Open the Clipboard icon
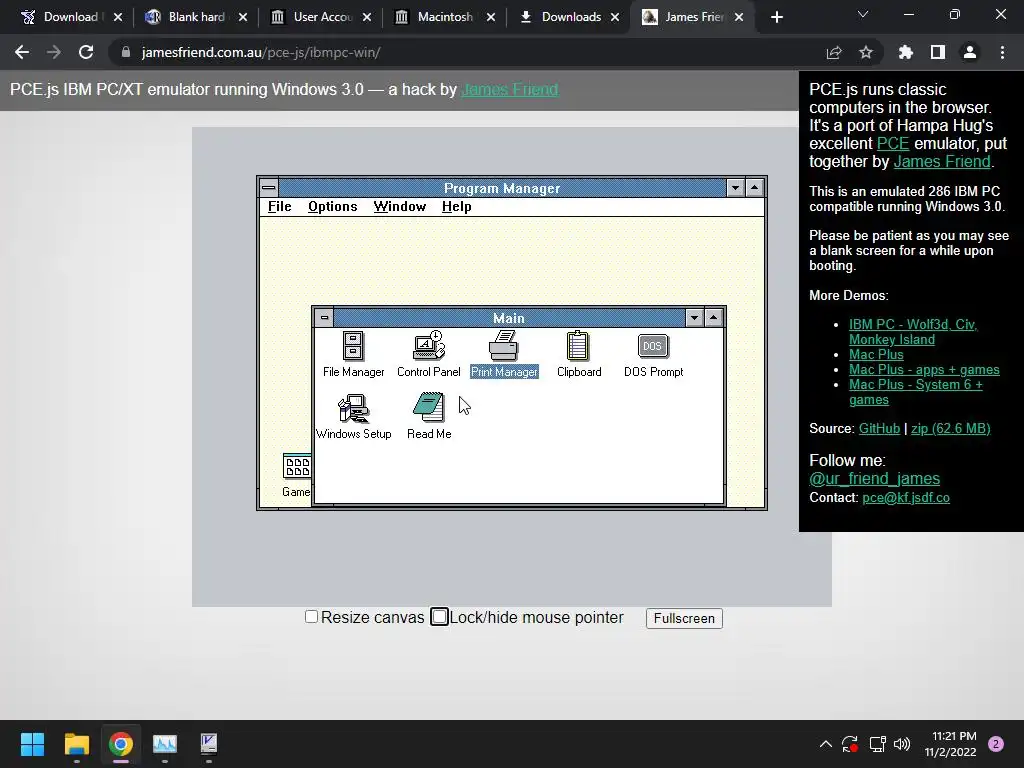The image size is (1024, 768). click(579, 354)
